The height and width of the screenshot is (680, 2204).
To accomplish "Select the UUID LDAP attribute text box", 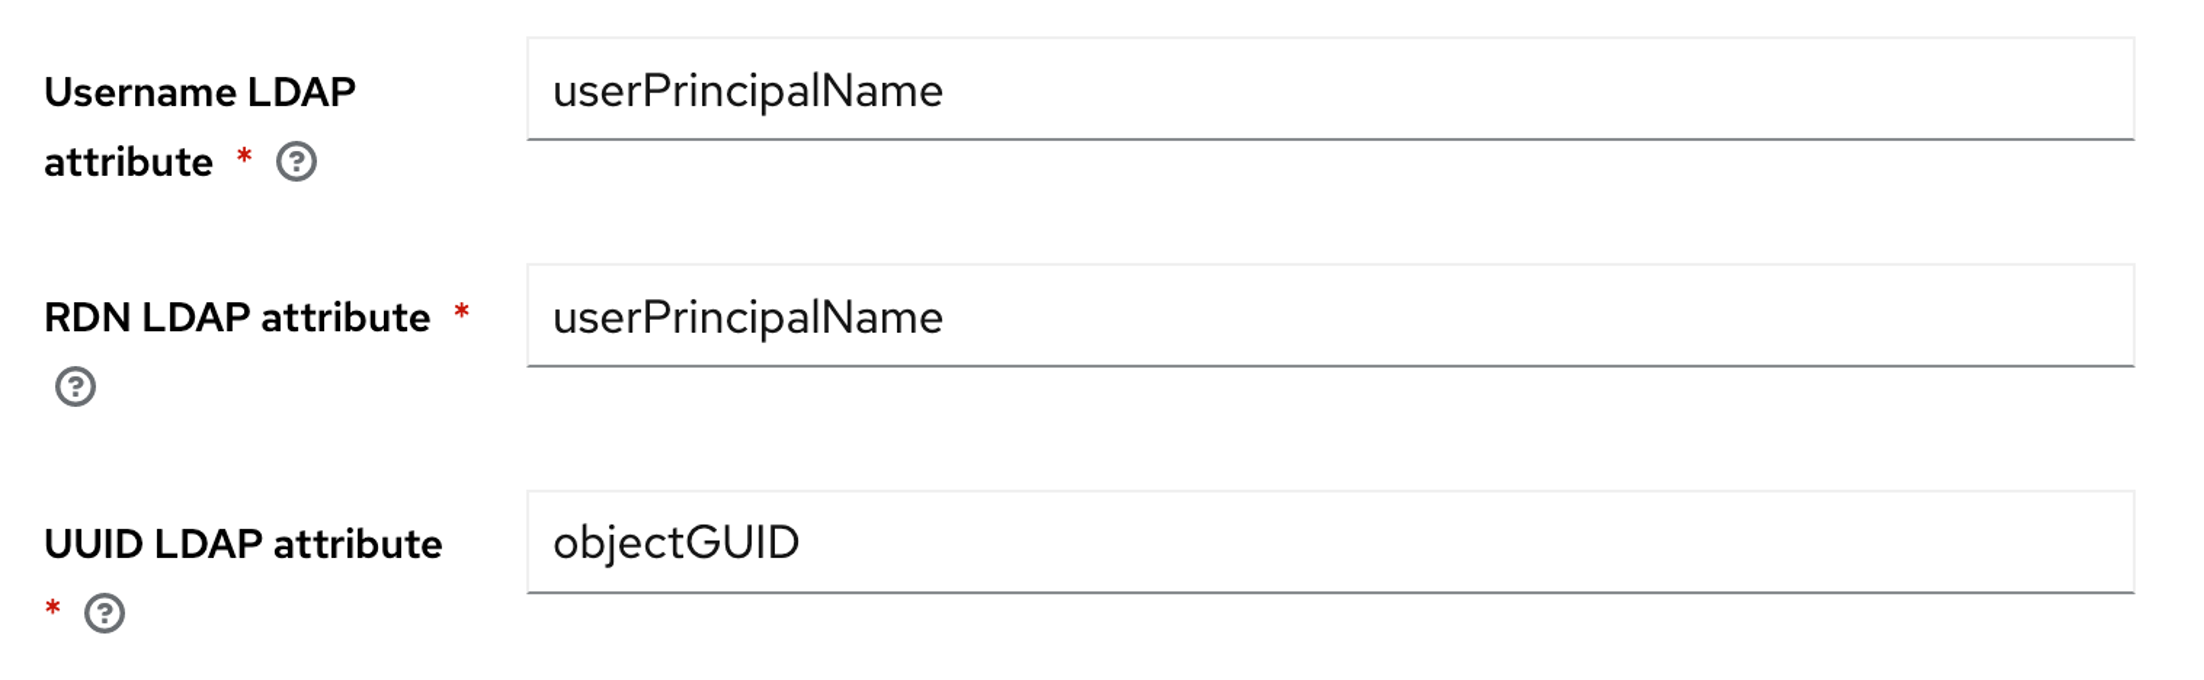I will (x=1330, y=543).
